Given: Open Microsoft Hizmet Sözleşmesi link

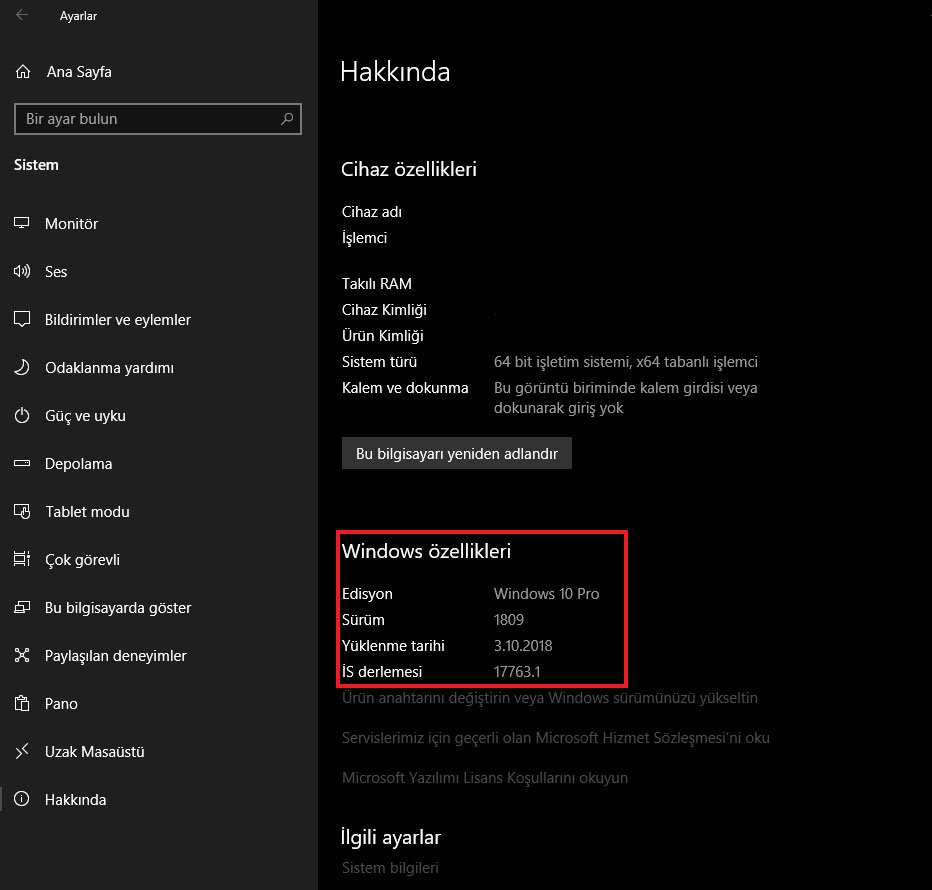Looking at the screenshot, I should (x=555, y=738).
